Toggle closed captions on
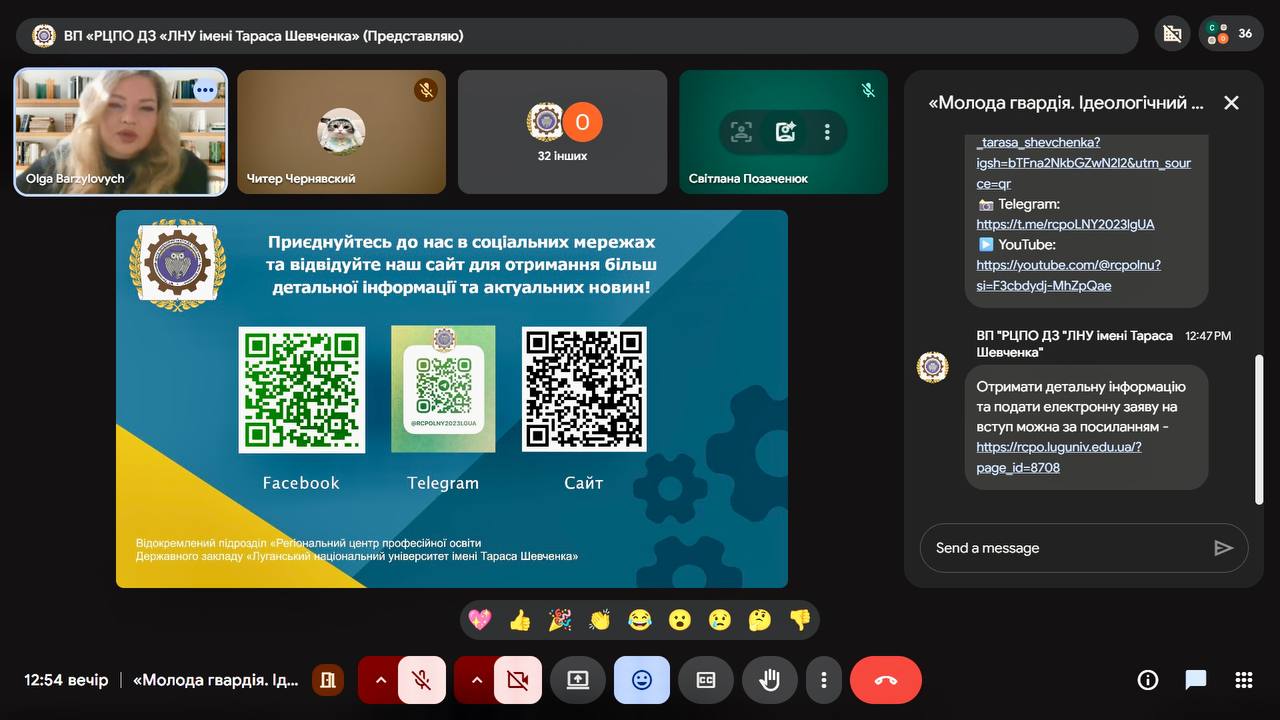The width and height of the screenshot is (1280, 720). (705, 680)
